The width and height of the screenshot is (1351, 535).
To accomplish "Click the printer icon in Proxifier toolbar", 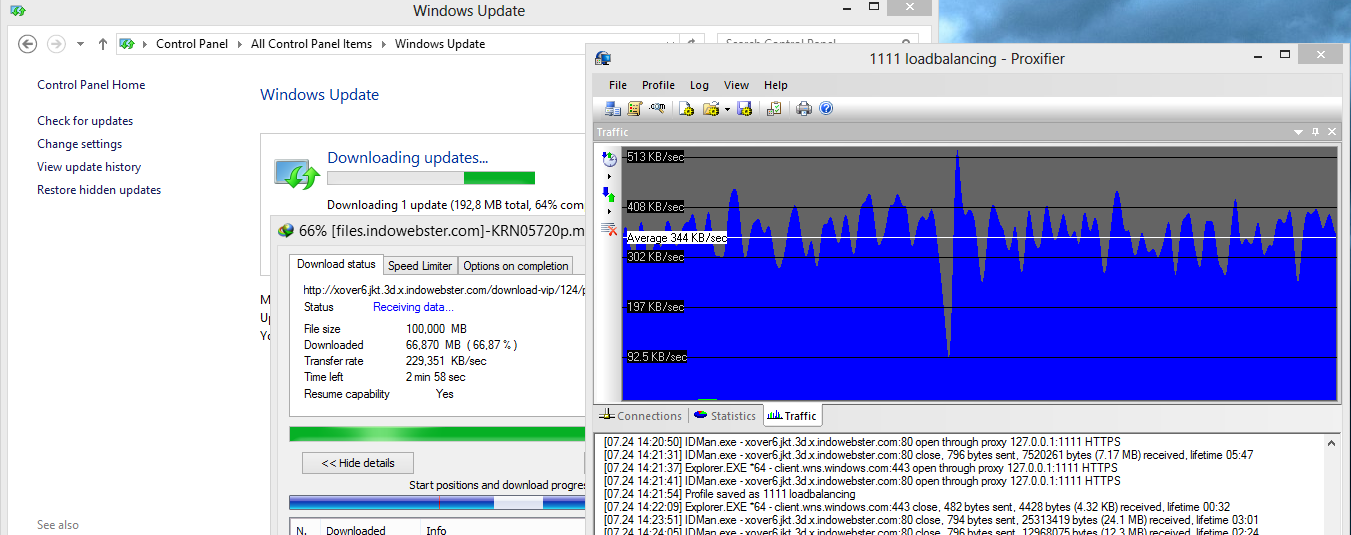I will (804, 108).
